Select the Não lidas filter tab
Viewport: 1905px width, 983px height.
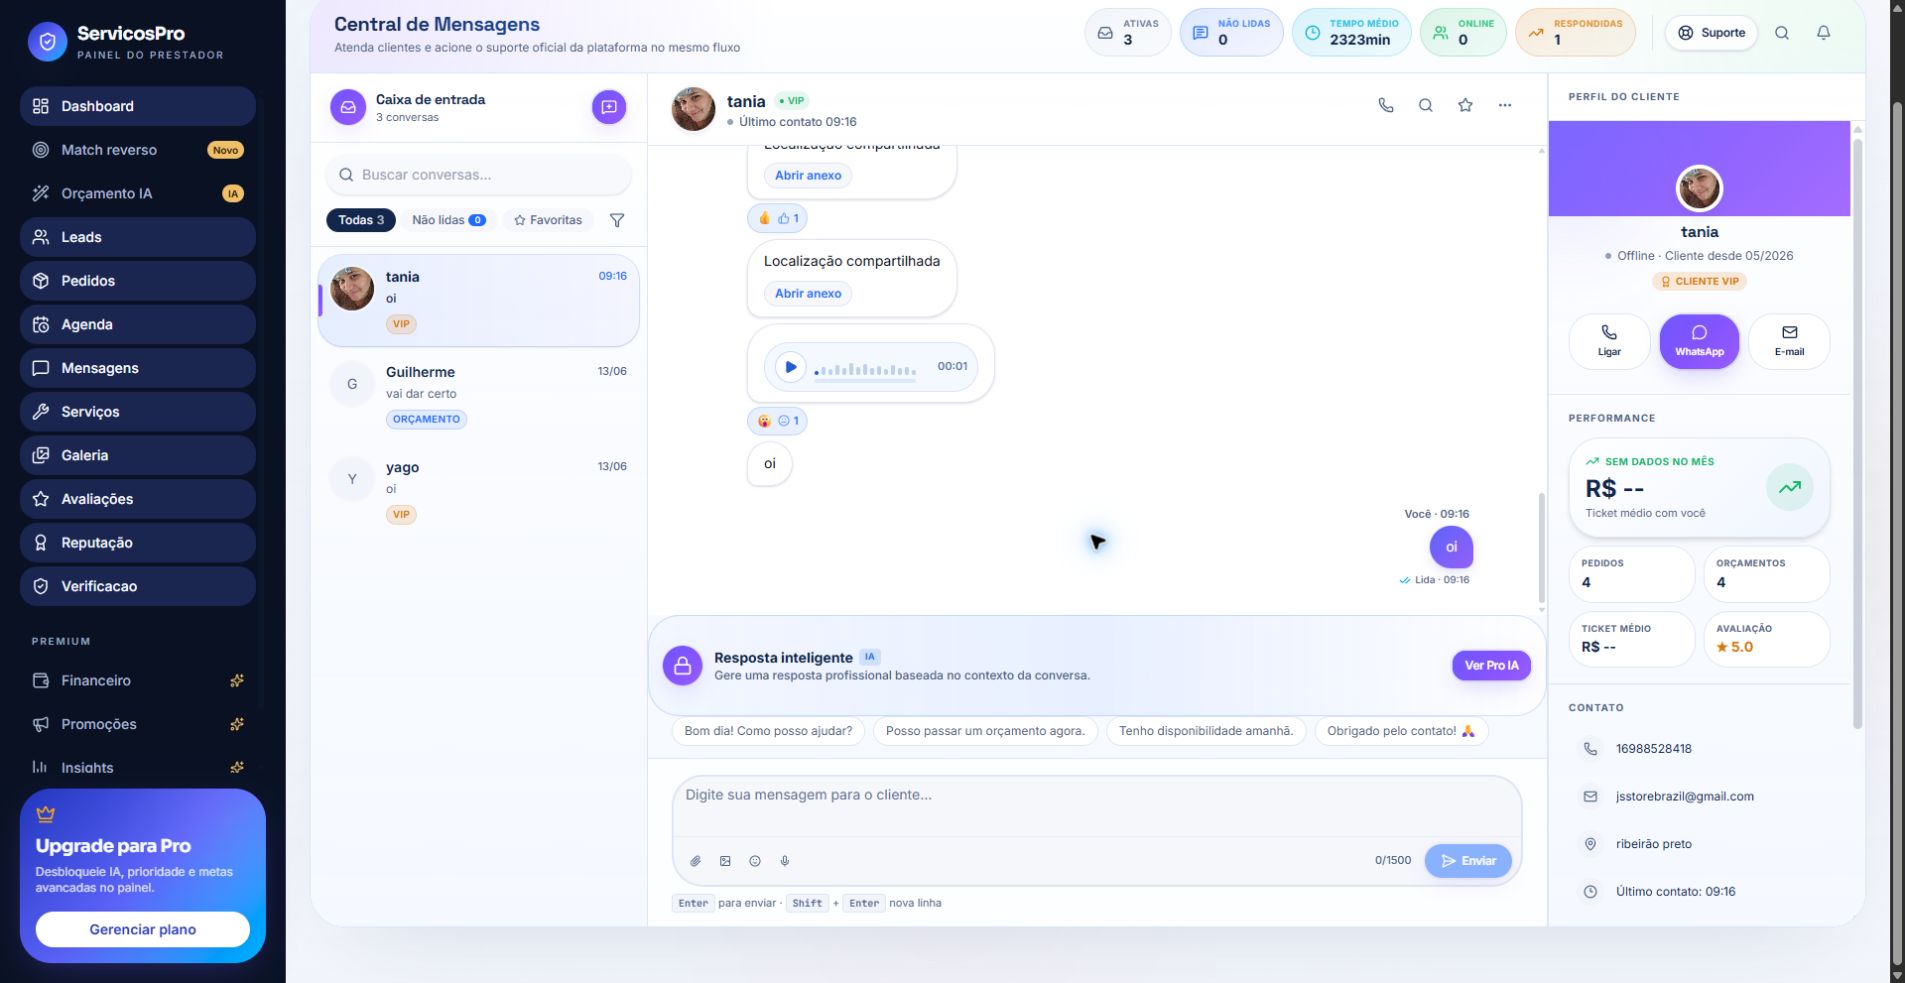click(449, 220)
